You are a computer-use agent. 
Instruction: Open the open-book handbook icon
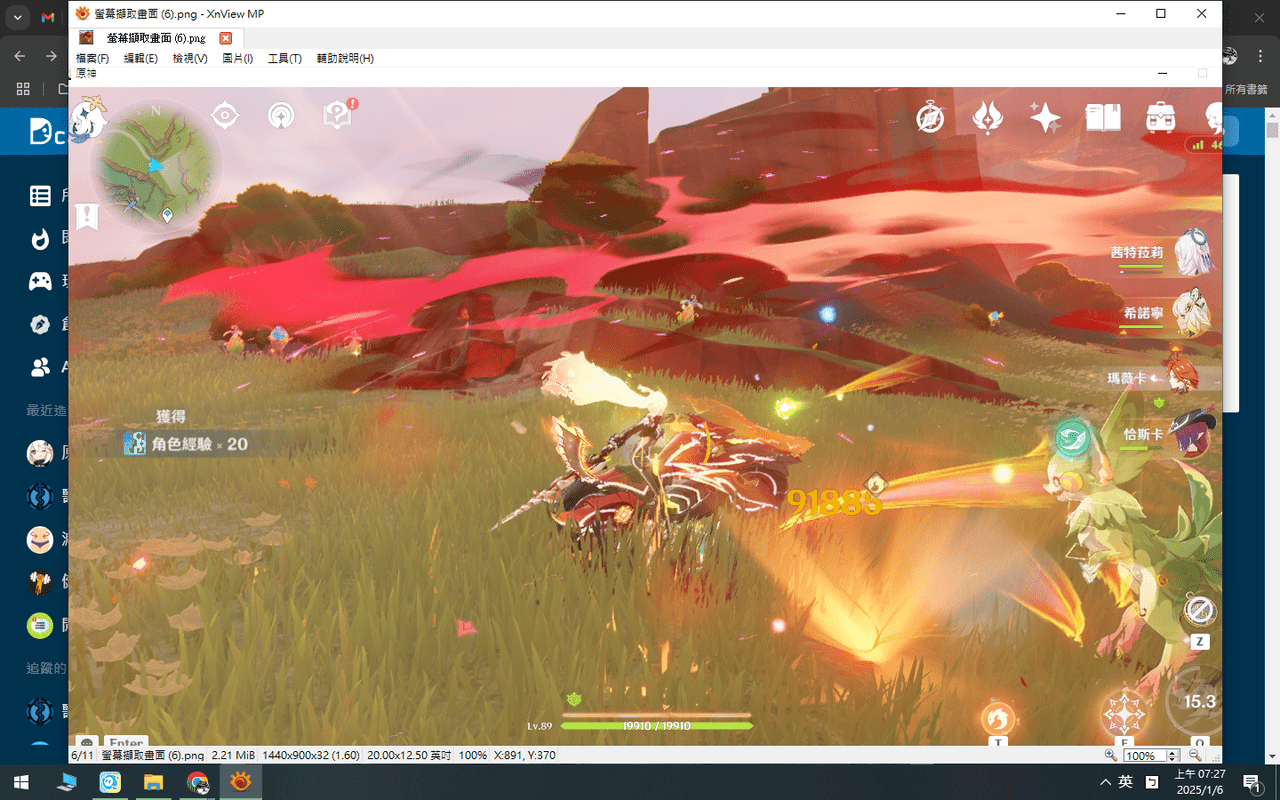coord(1103,118)
